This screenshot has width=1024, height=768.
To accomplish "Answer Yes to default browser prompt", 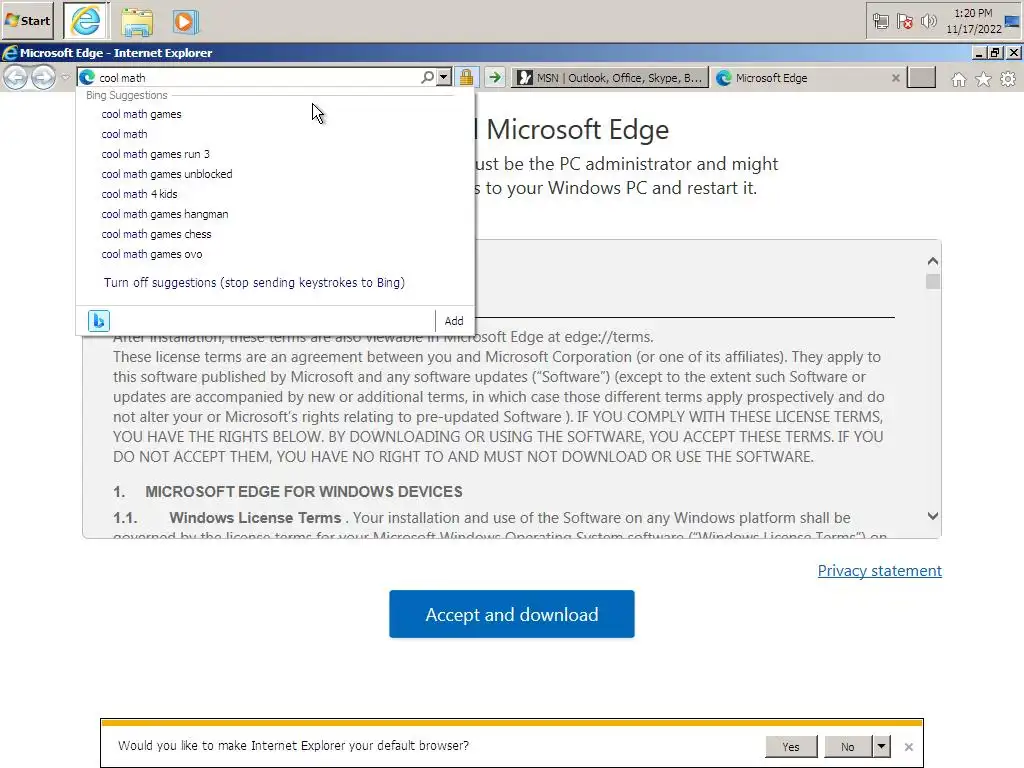I will click(791, 746).
